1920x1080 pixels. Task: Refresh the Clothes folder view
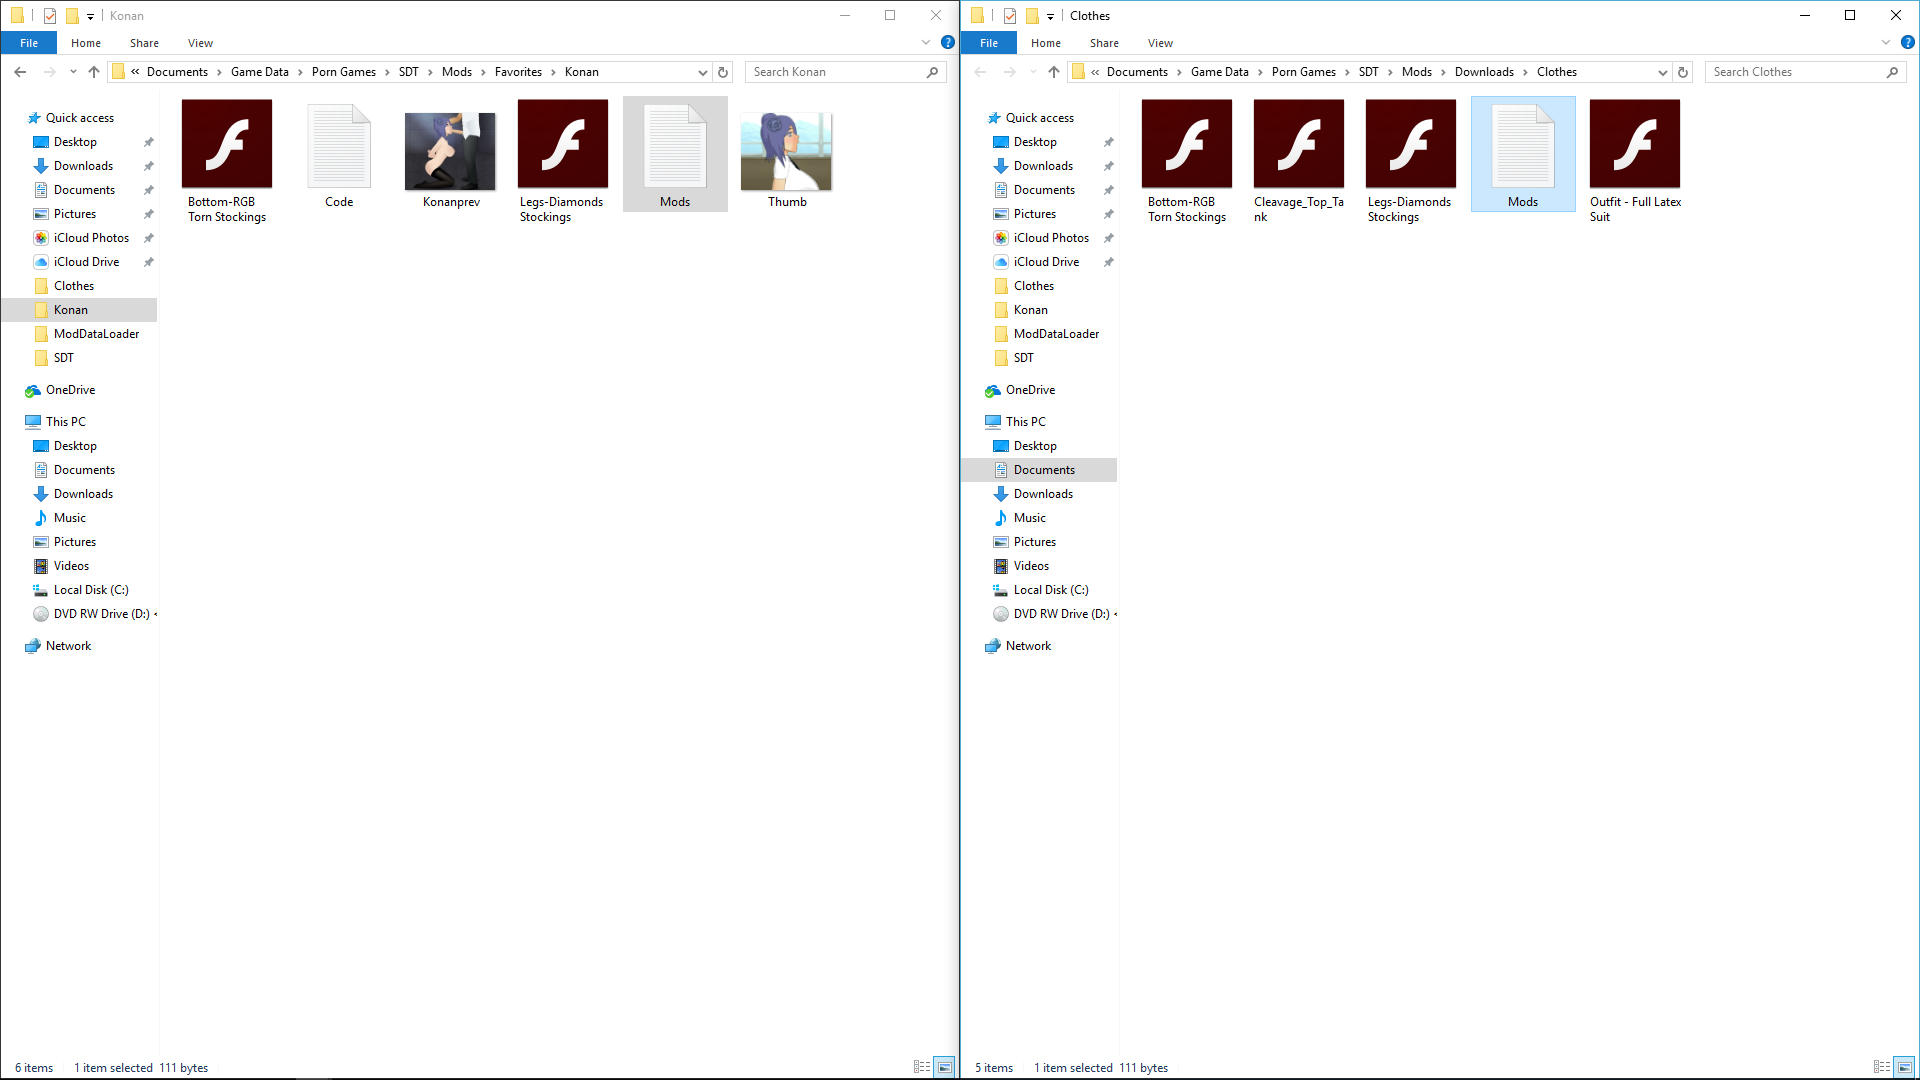click(1683, 72)
